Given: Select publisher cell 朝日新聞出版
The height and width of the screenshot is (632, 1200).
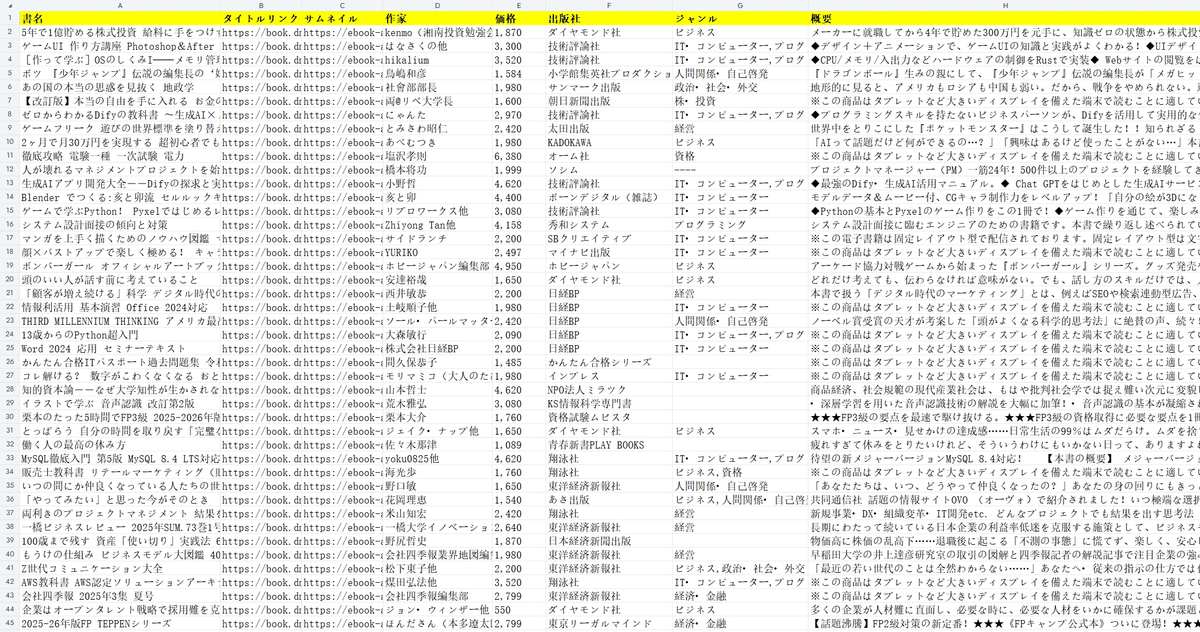Looking at the screenshot, I should pyautogui.click(x=610, y=102).
